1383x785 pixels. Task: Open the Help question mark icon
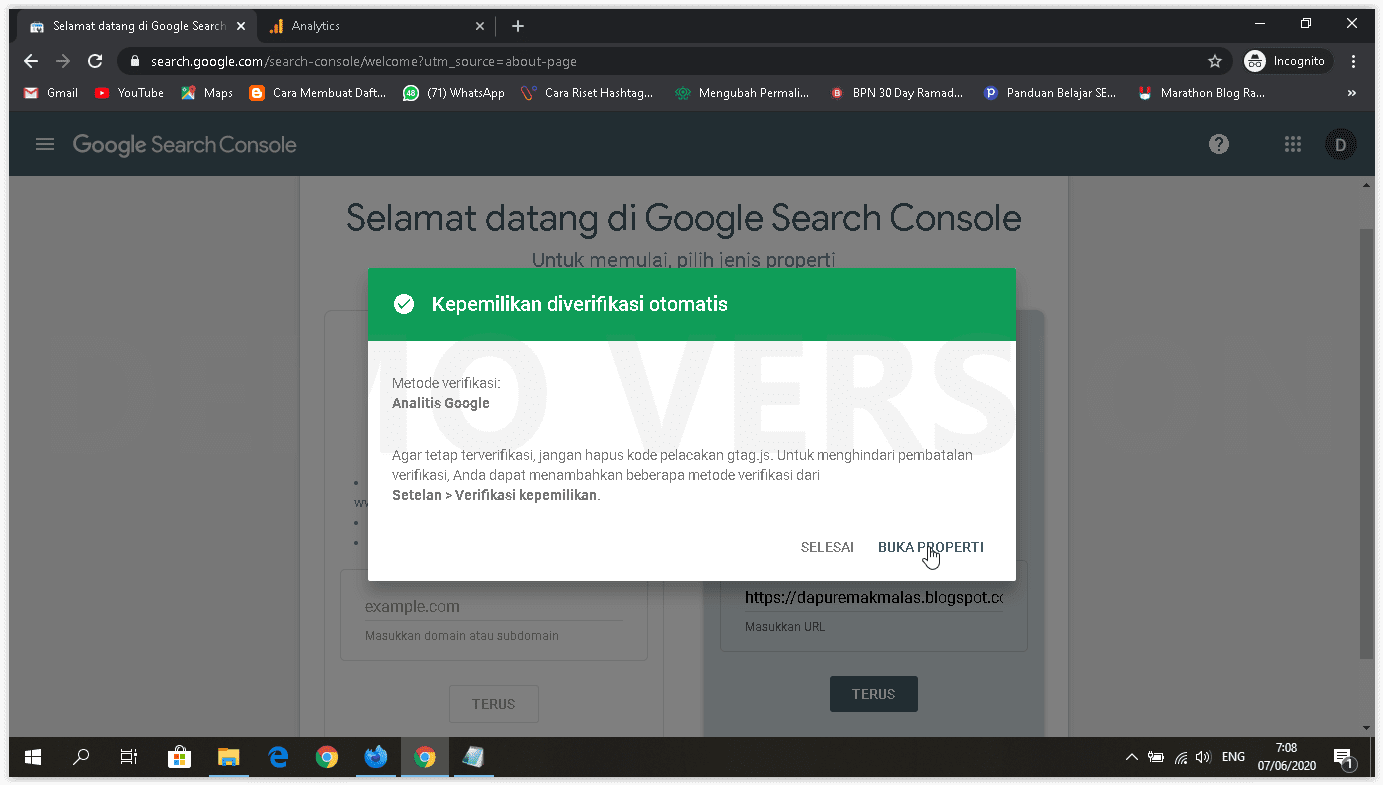point(1218,144)
